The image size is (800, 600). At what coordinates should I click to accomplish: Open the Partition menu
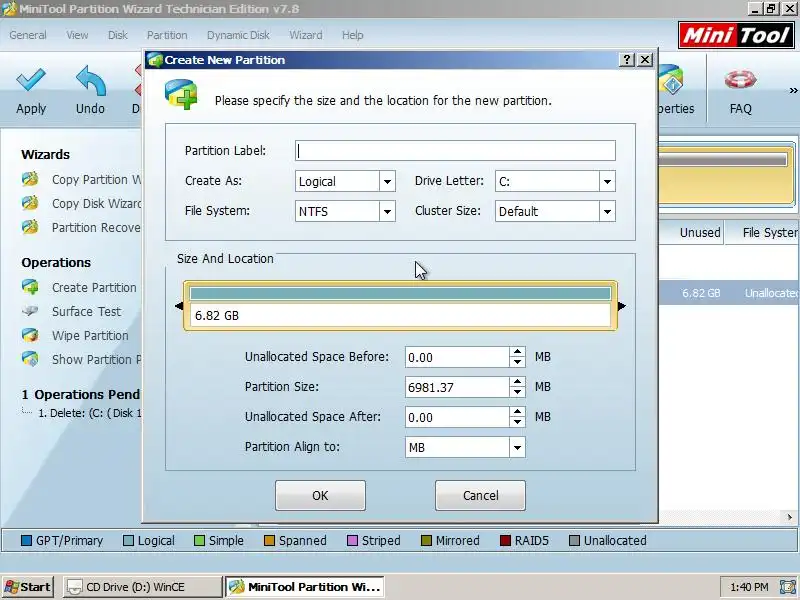pos(167,35)
